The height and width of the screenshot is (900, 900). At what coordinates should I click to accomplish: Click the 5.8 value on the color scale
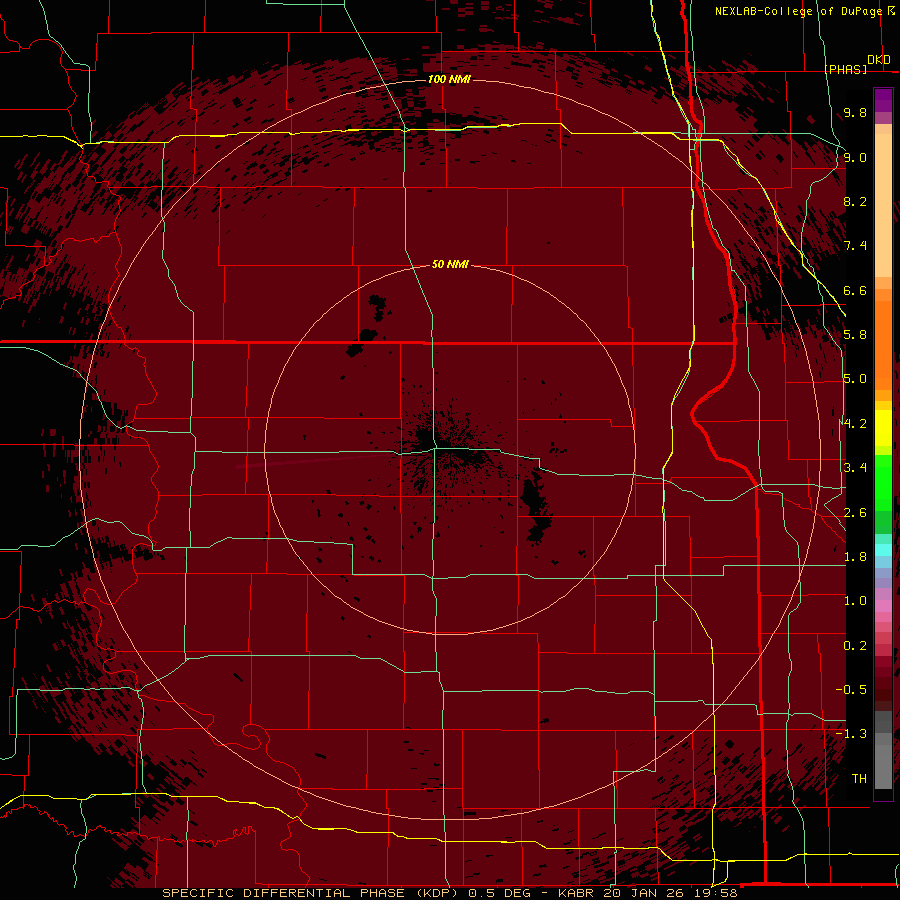(x=855, y=335)
